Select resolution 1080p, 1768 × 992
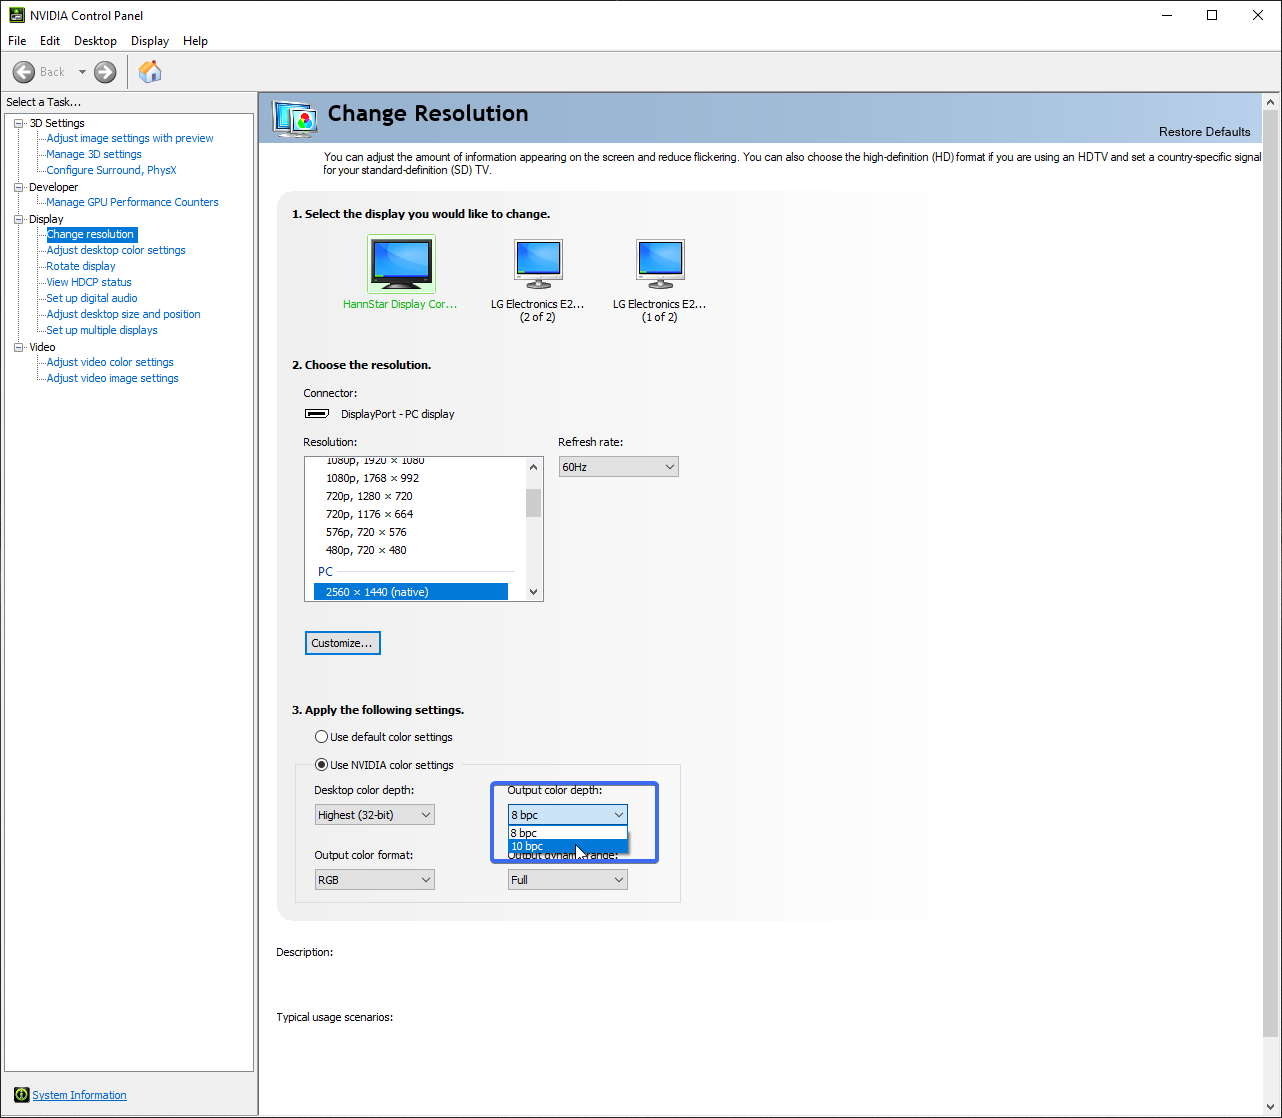 pyautogui.click(x=372, y=478)
